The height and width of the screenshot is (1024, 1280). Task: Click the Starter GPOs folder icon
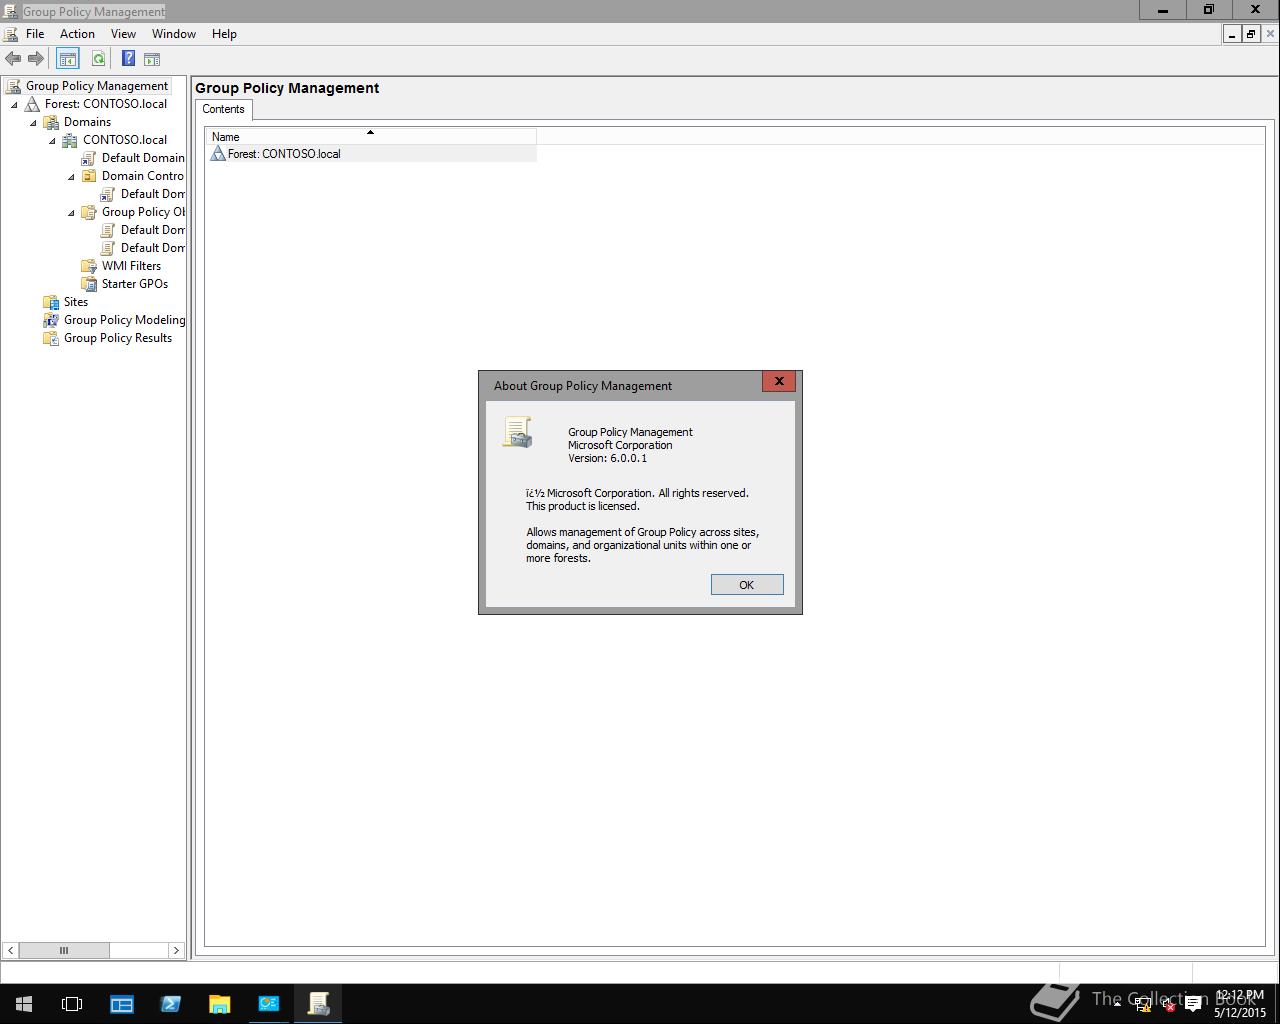[x=89, y=284]
